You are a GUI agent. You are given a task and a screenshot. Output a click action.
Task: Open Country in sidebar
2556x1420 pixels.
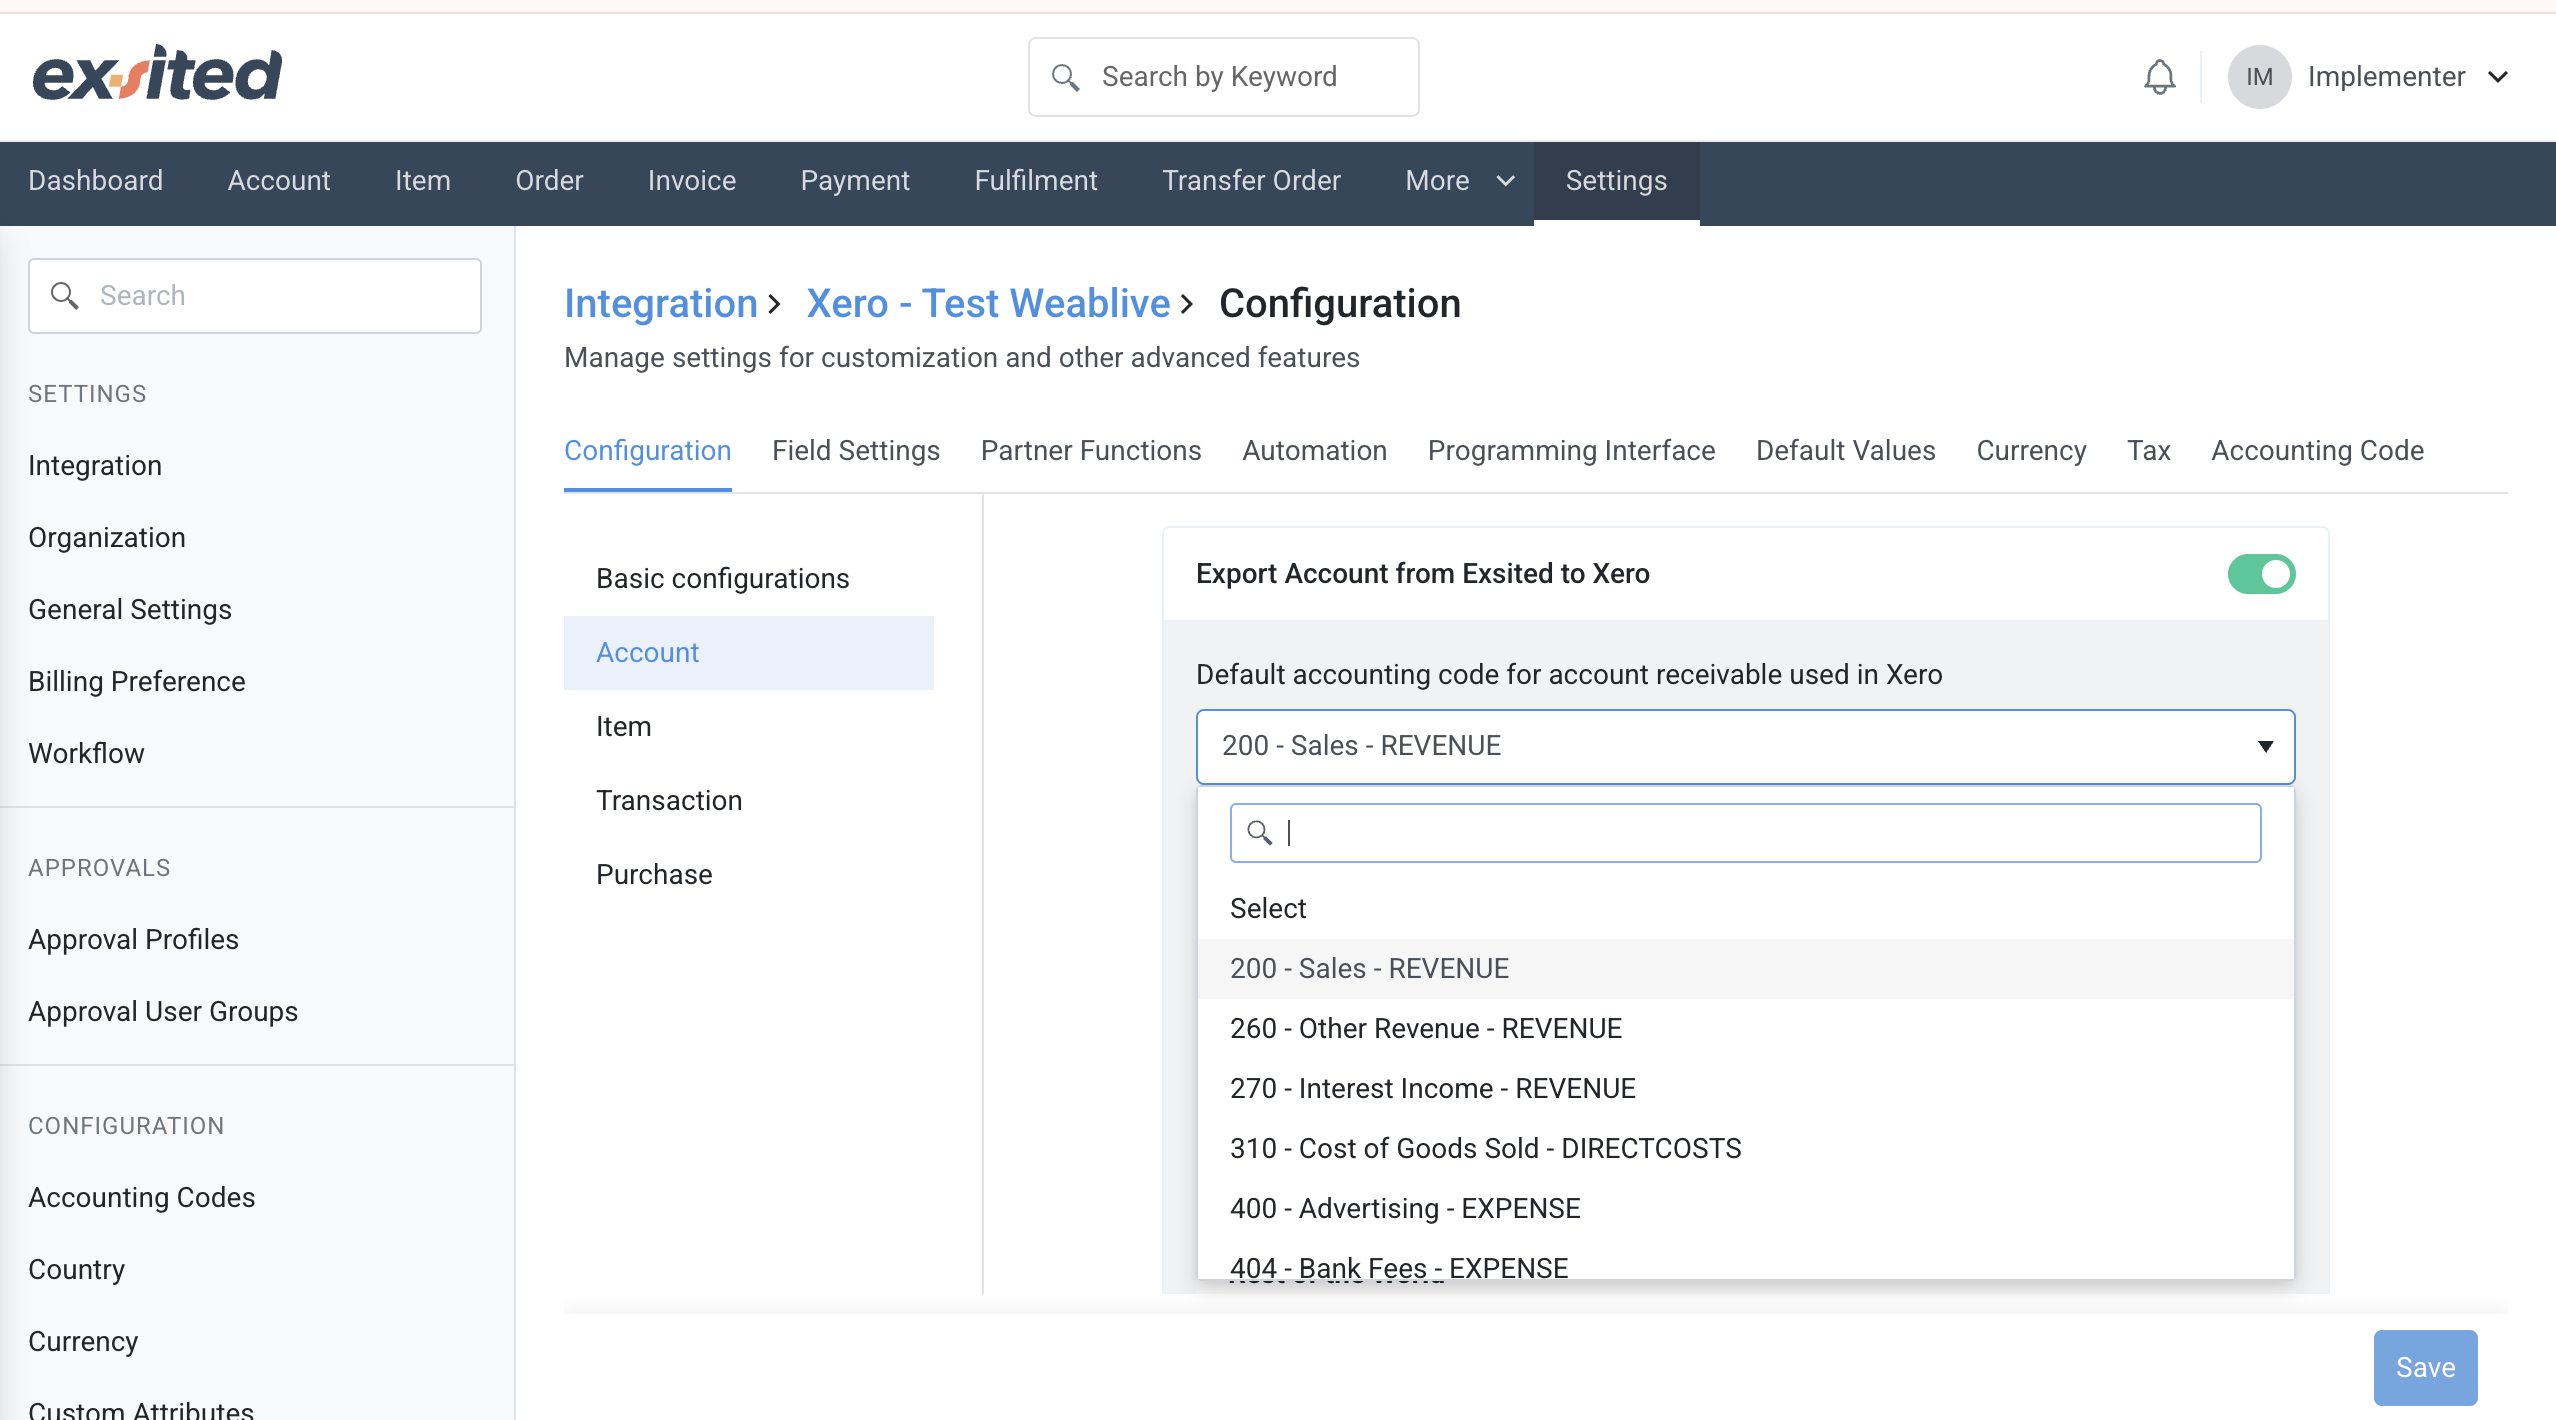coord(77,1270)
